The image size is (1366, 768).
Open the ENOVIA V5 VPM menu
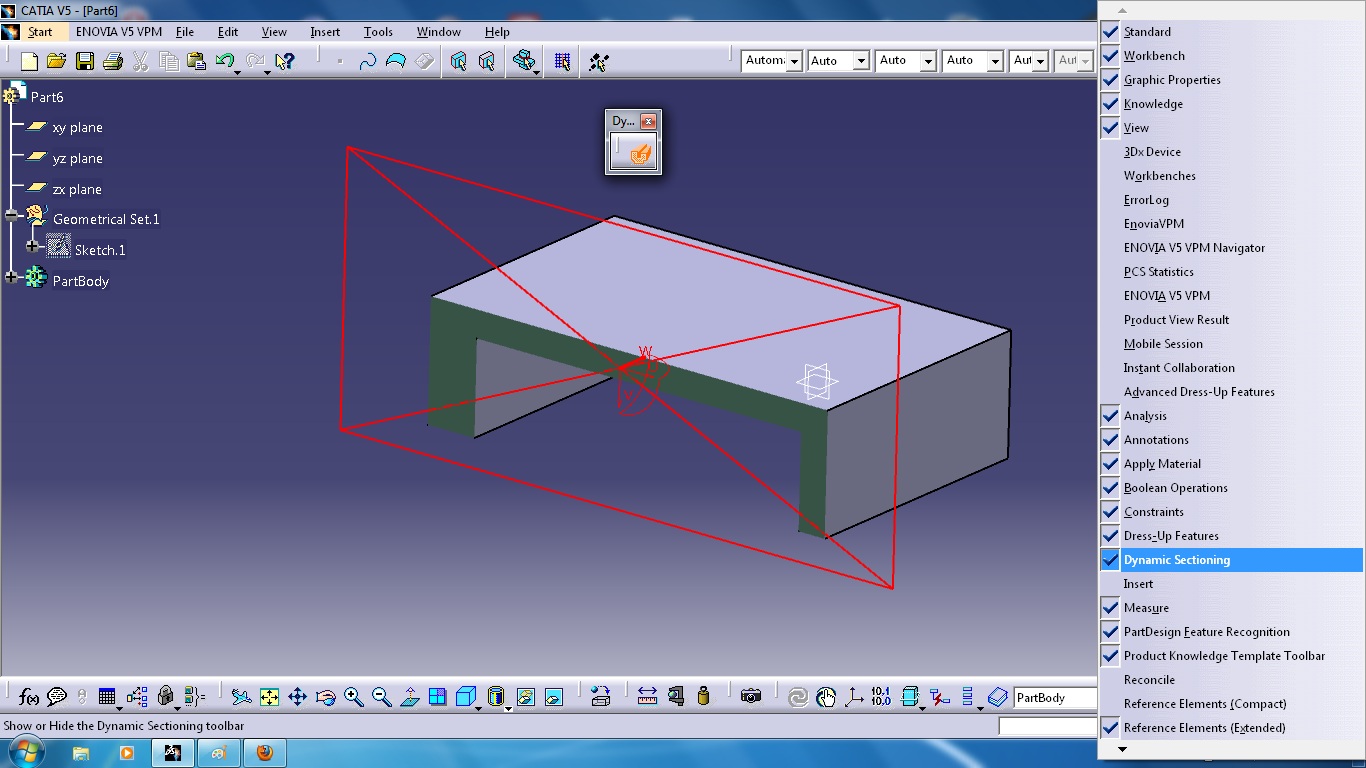119,32
